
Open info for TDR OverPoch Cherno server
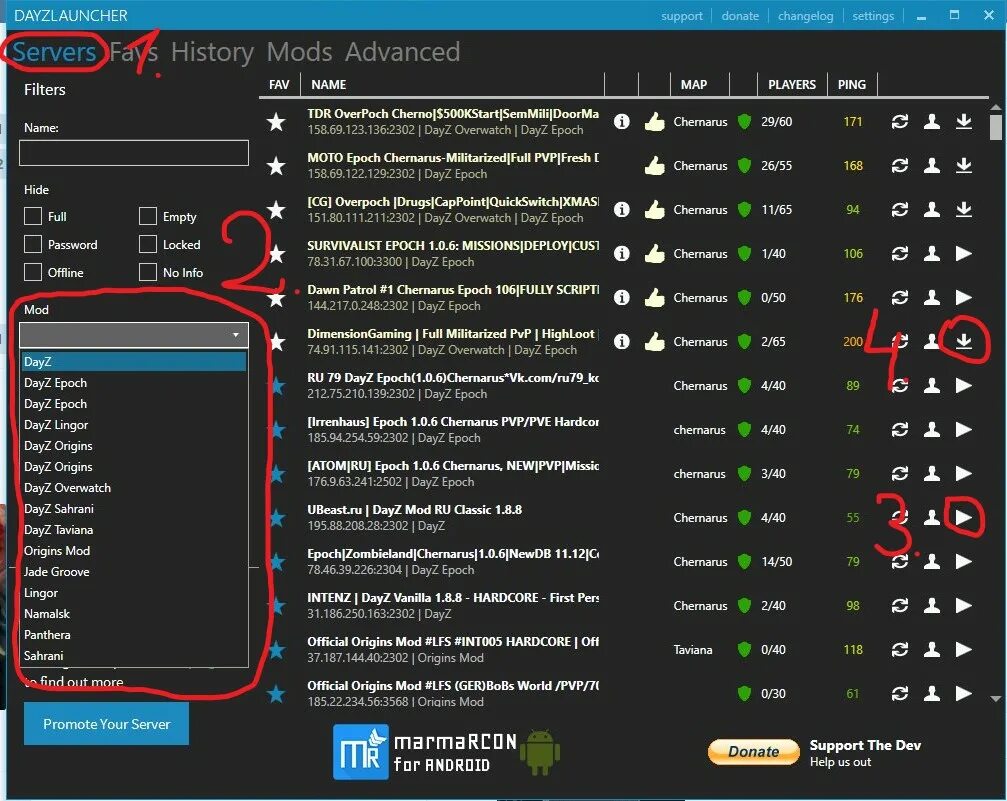tap(621, 121)
